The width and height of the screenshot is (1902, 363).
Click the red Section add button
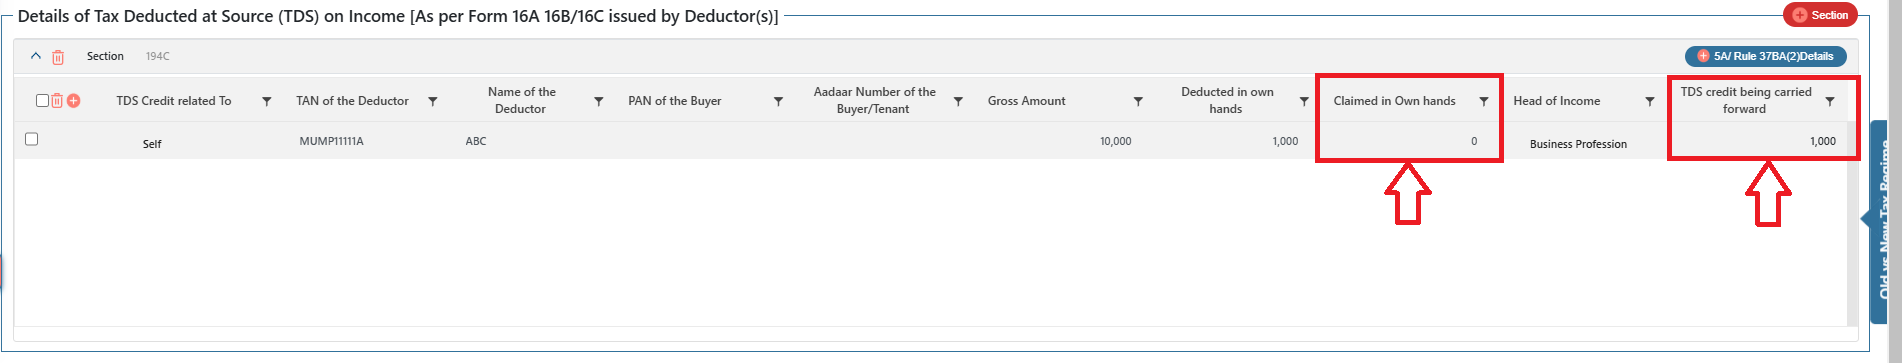click(1820, 15)
